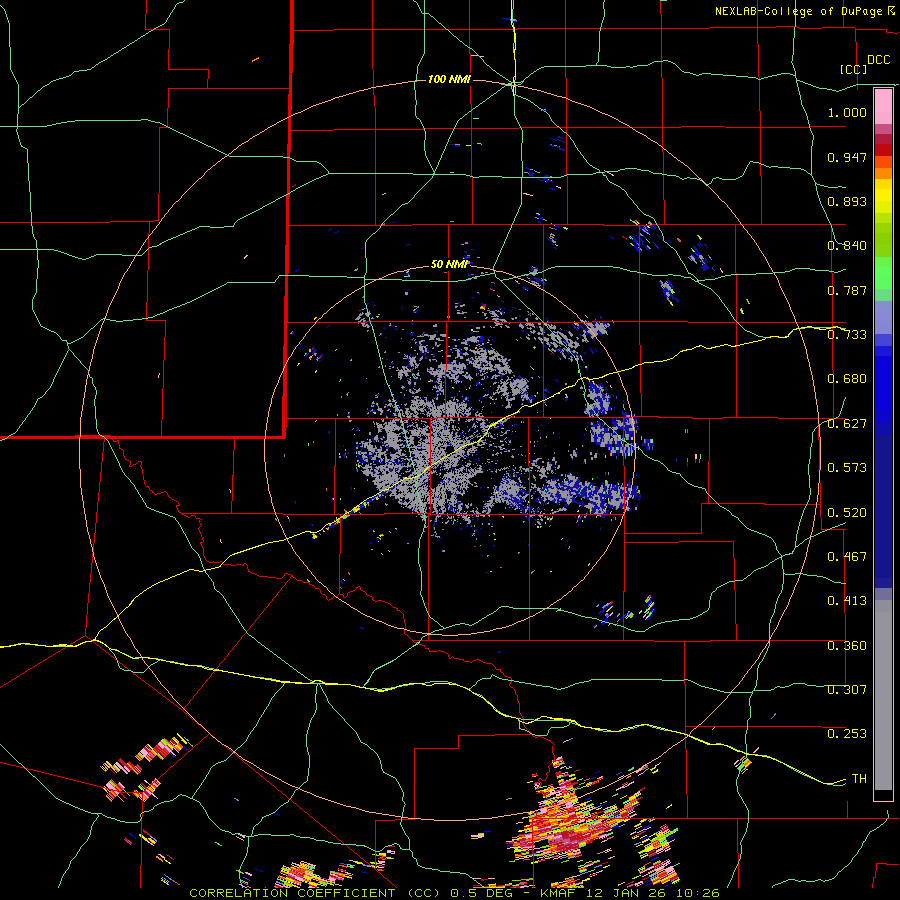Click the 0.360 scale value
This screenshot has height=900, width=900.
click(847, 646)
